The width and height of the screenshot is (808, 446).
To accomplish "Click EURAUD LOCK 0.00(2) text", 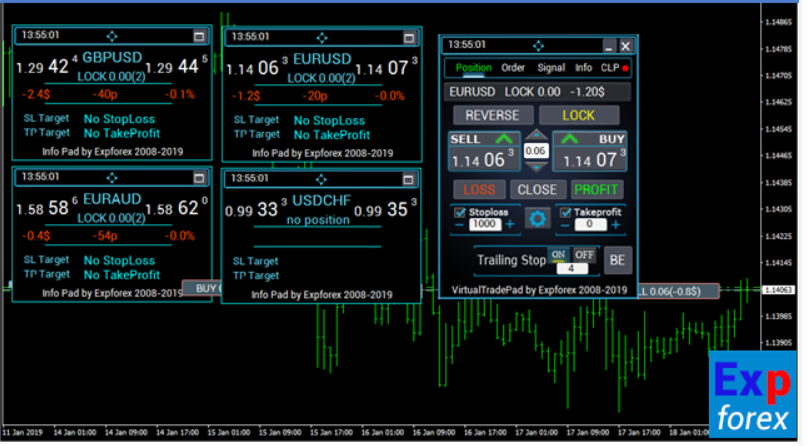I will coord(111,218).
